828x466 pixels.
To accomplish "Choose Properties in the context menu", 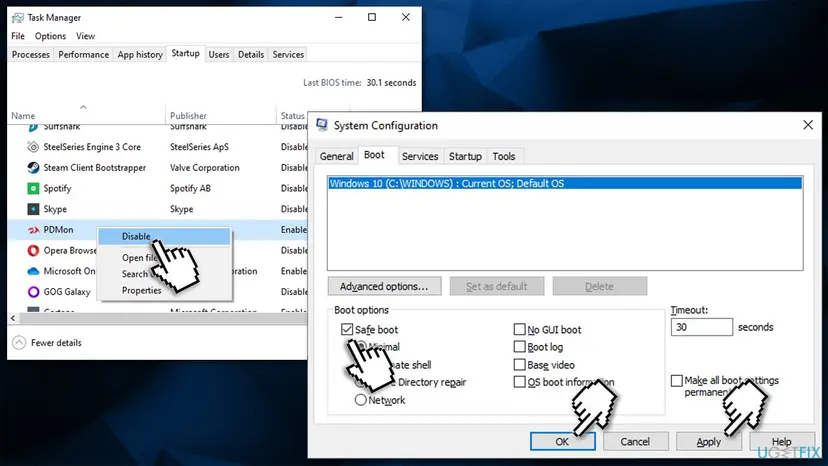I will [142, 290].
